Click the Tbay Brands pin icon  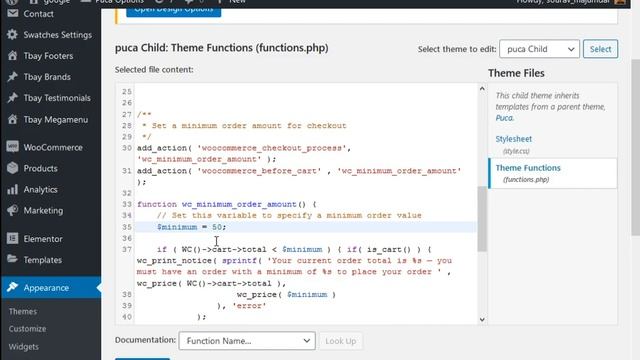click(x=13, y=77)
